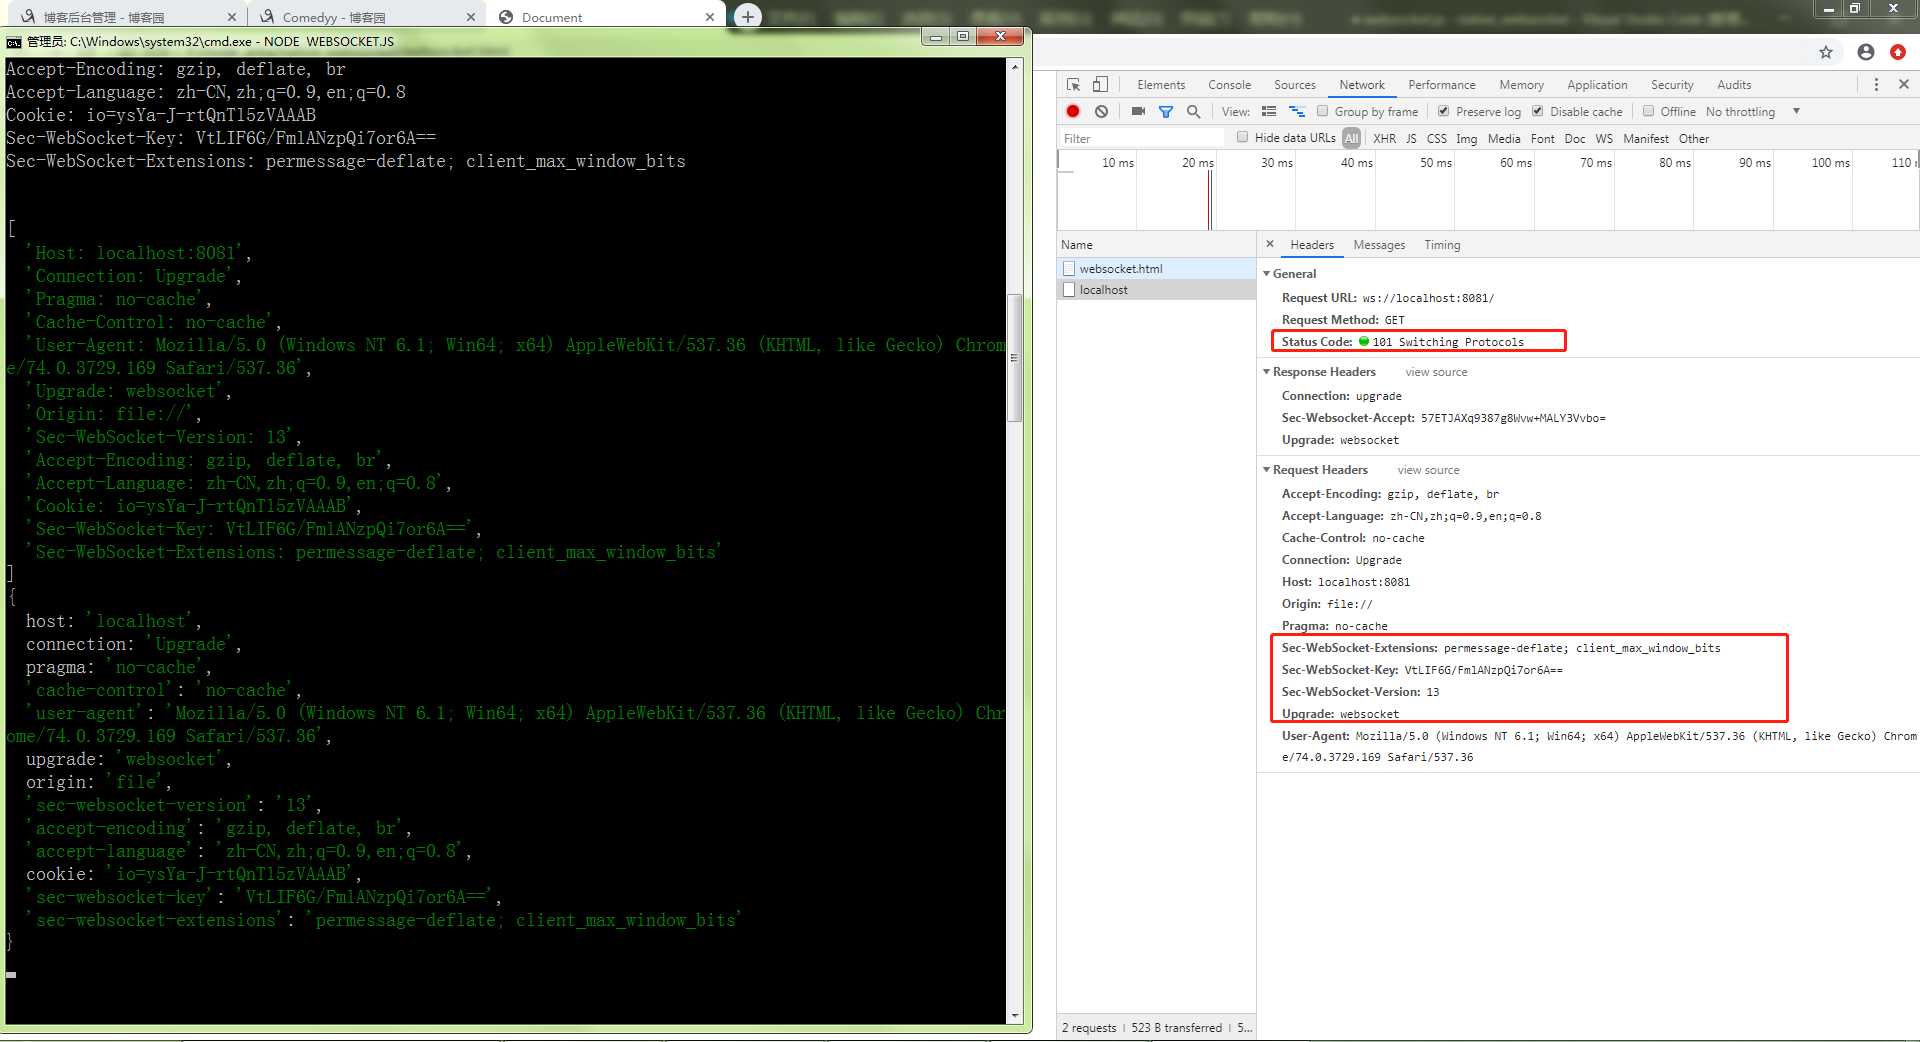
Task: Check the Hide data URLs checkbox
Action: point(1243,137)
